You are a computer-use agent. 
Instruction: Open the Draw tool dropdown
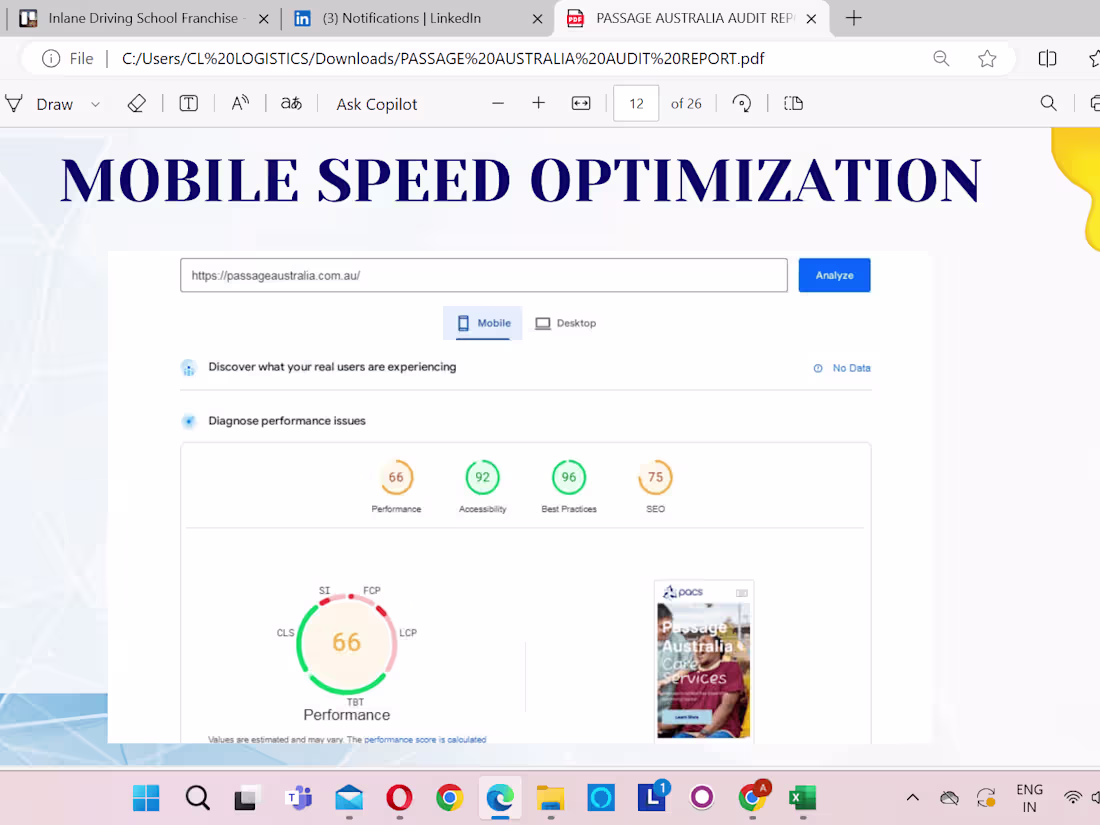(x=95, y=103)
